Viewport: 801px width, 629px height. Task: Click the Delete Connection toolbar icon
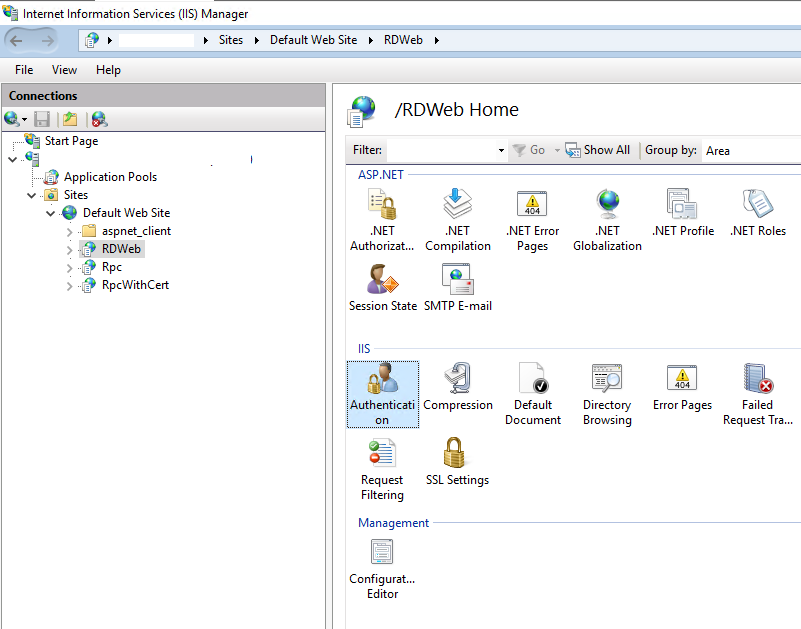(99, 119)
